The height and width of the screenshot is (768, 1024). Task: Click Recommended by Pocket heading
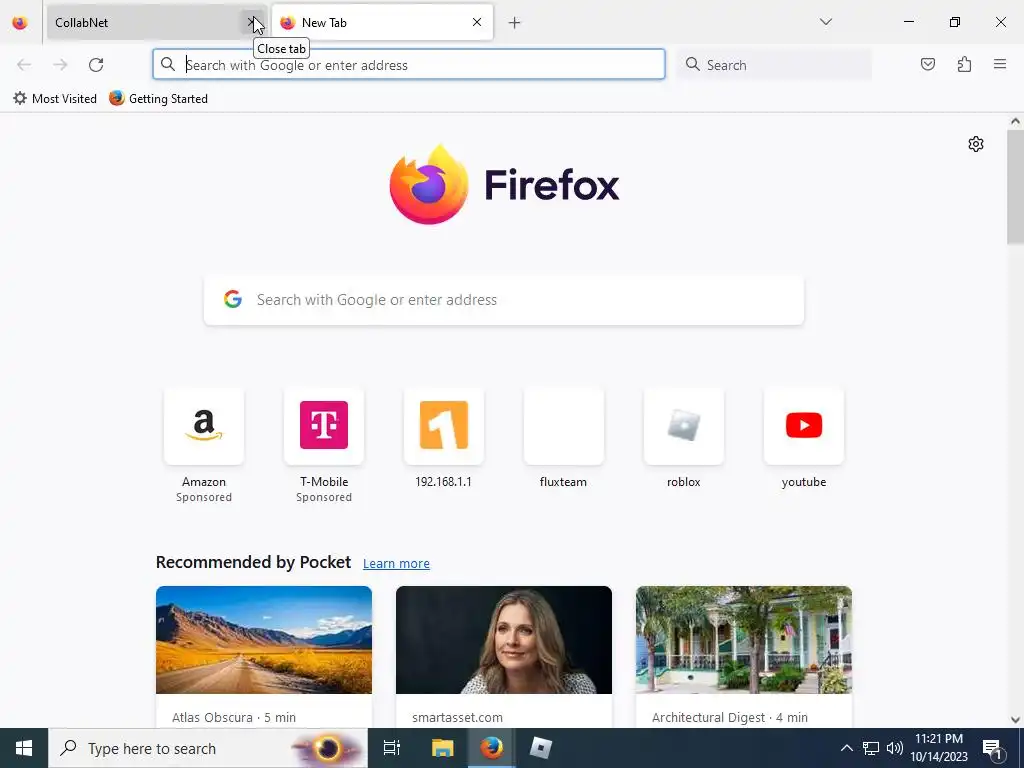click(x=253, y=562)
